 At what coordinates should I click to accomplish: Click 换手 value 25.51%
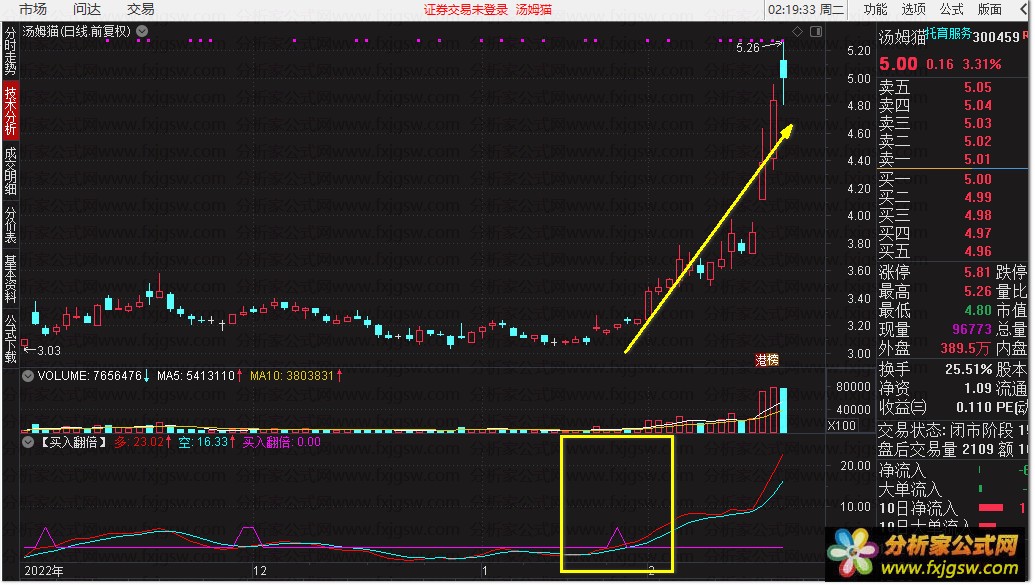[x=969, y=369]
